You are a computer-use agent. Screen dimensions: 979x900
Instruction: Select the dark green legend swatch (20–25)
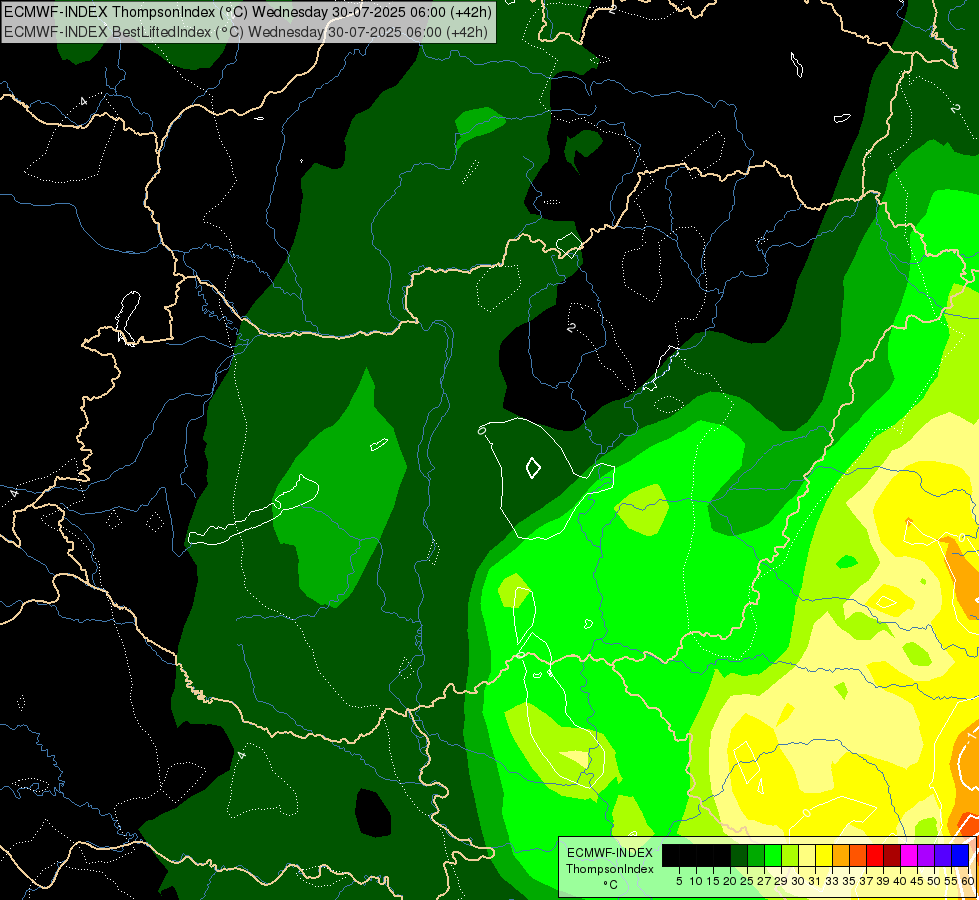739,856
